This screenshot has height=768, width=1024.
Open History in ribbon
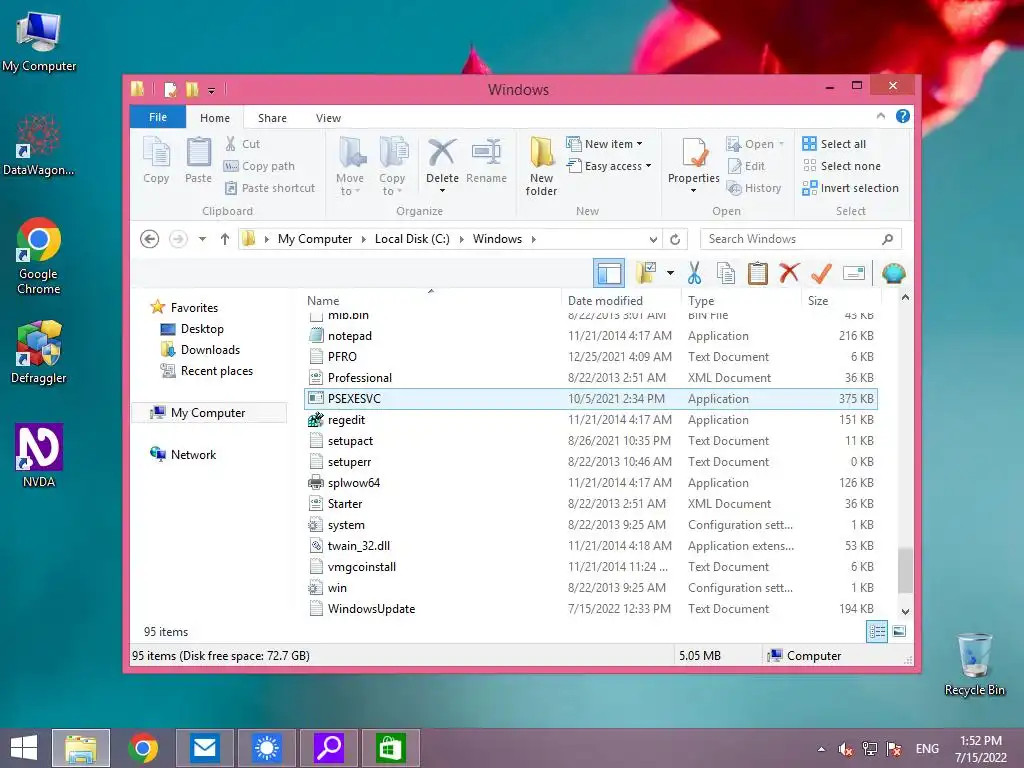click(x=754, y=188)
